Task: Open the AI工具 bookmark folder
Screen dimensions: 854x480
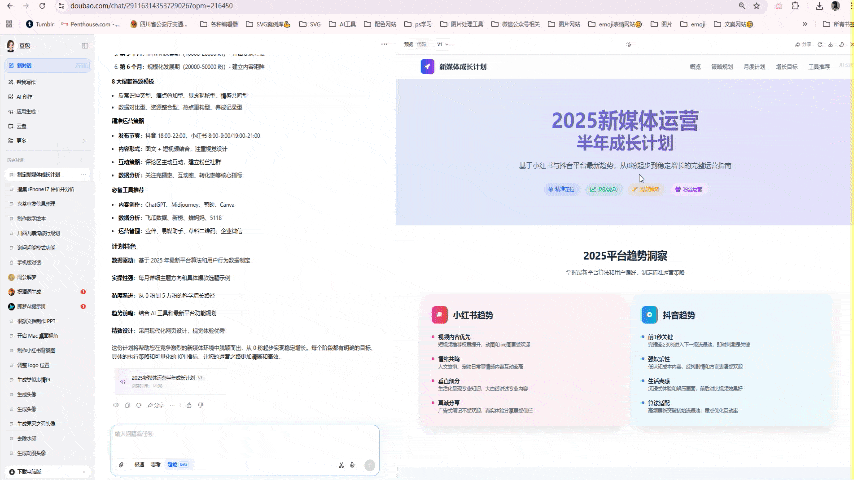Action: (x=343, y=24)
